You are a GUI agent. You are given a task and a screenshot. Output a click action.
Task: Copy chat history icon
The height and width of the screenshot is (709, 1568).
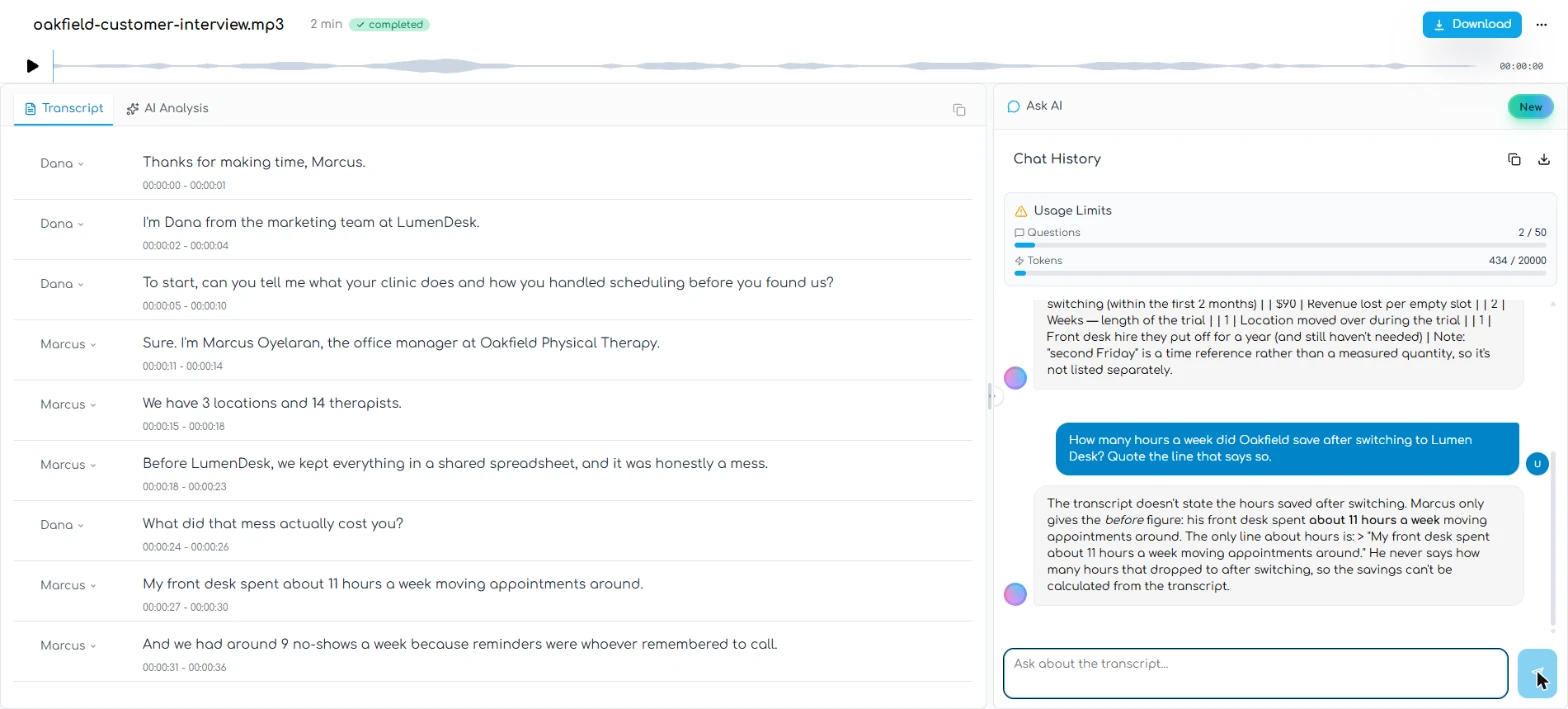[1514, 159]
